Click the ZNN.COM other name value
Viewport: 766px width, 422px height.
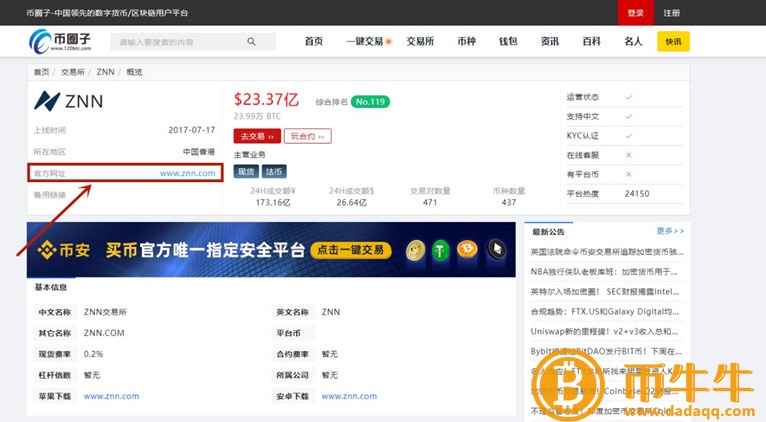point(104,333)
